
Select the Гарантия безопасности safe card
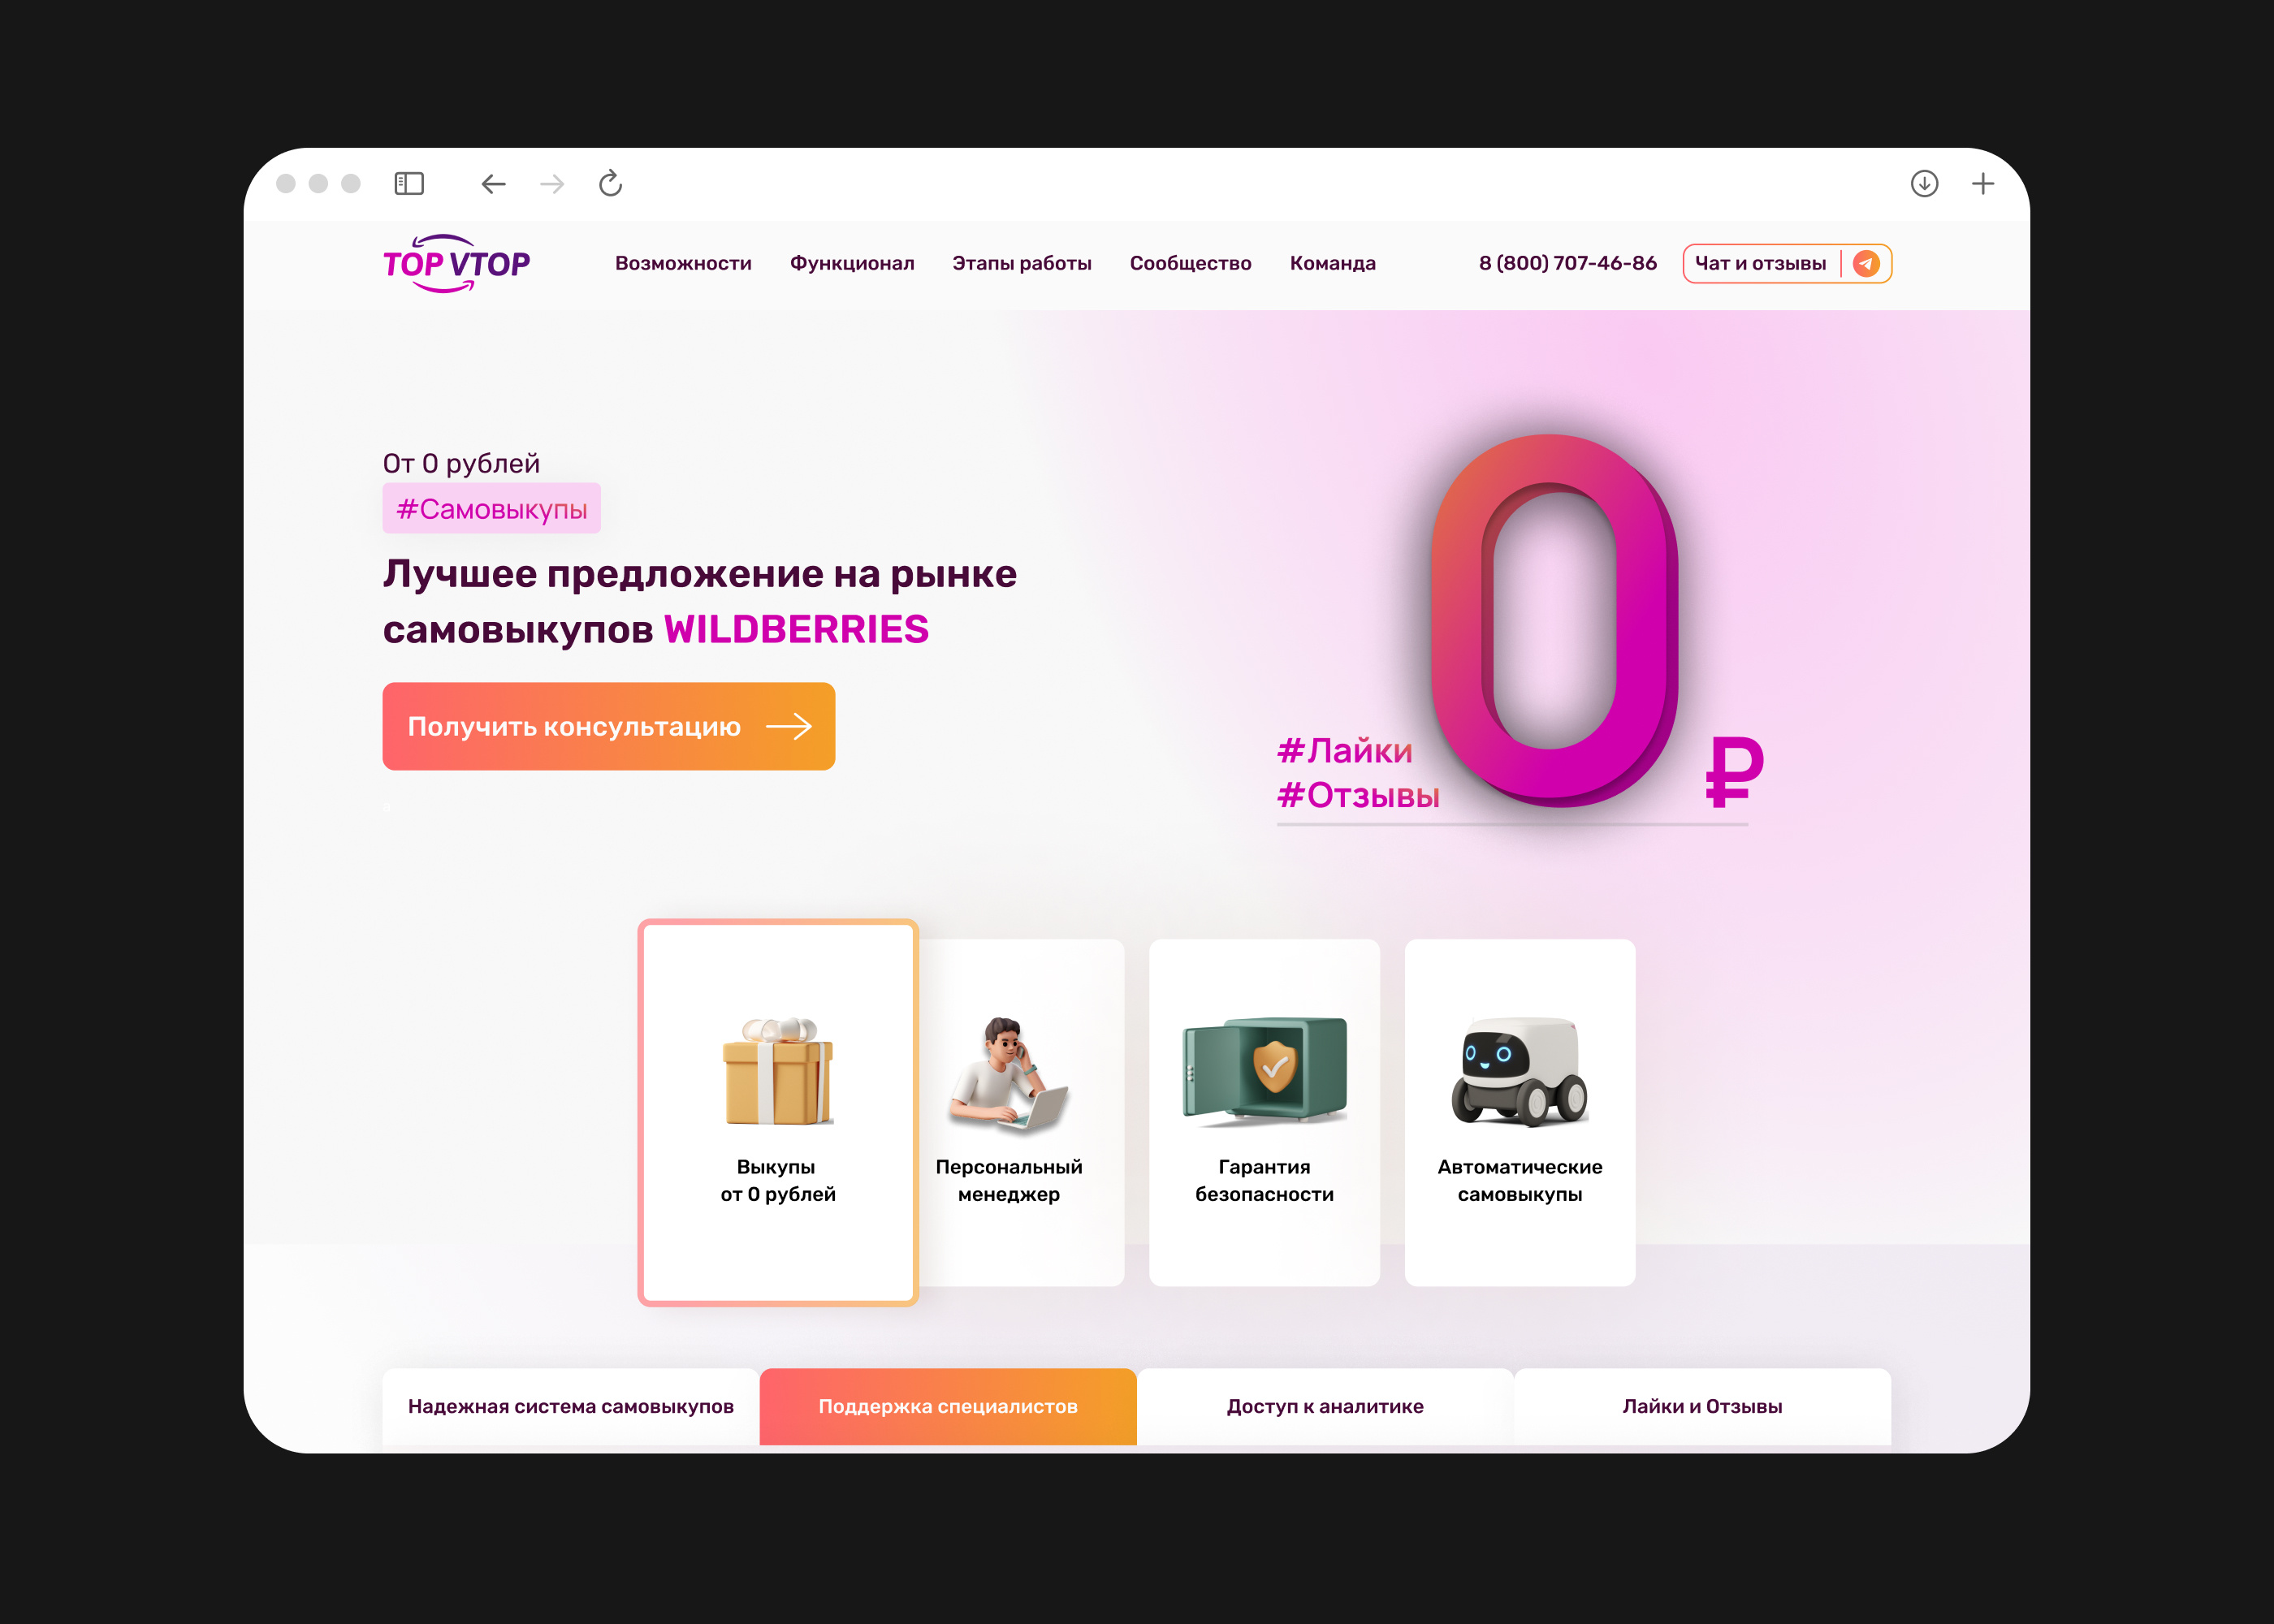click(x=1264, y=1112)
